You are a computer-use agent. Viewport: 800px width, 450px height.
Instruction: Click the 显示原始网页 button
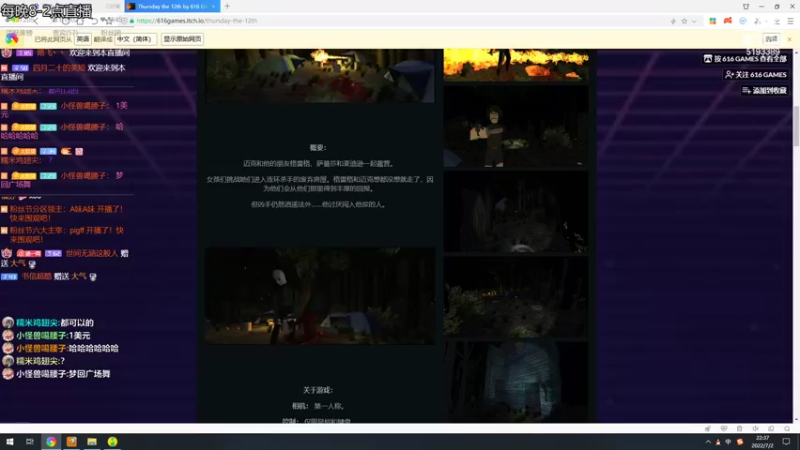182,39
